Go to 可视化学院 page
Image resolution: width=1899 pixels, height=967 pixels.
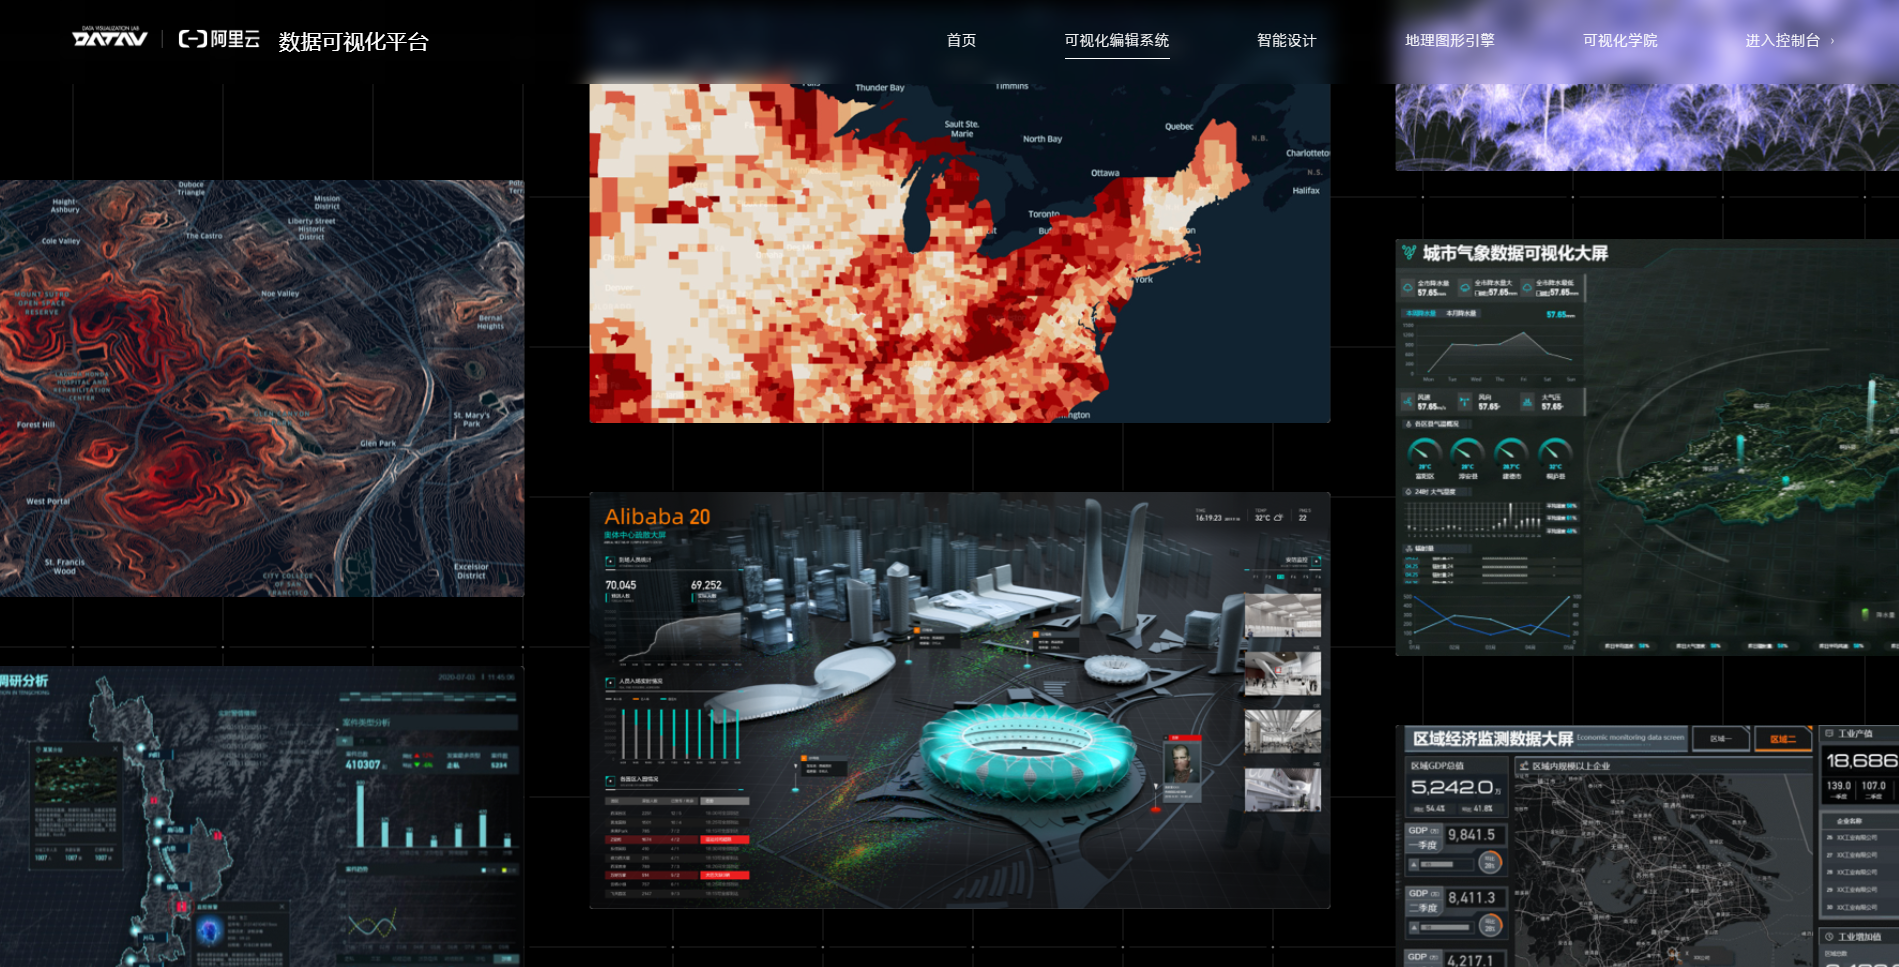(1620, 40)
